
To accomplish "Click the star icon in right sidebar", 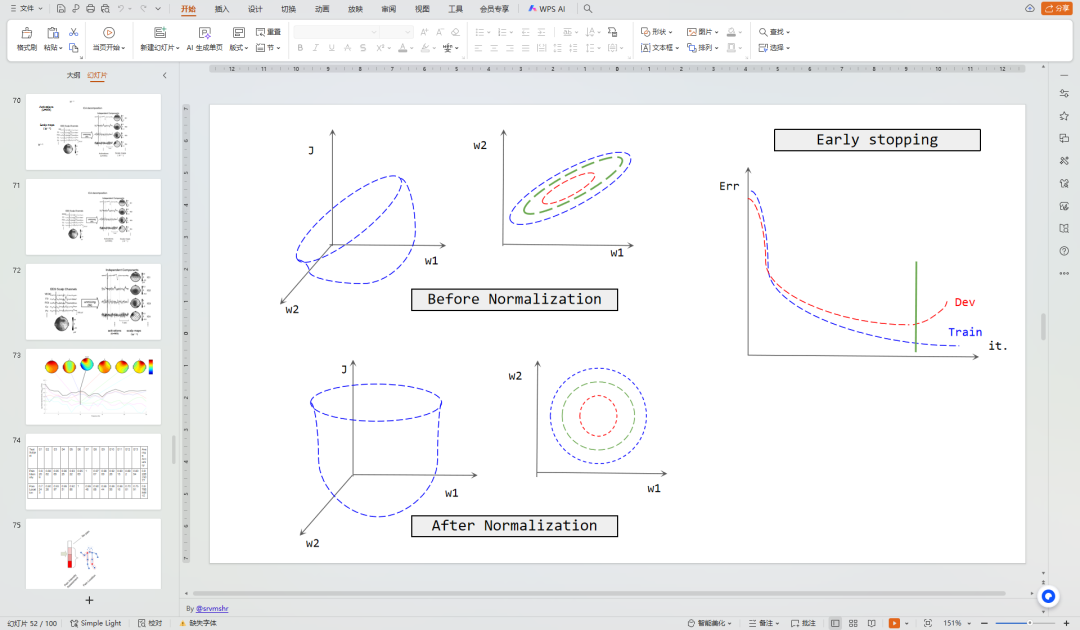I will [x=1064, y=116].
